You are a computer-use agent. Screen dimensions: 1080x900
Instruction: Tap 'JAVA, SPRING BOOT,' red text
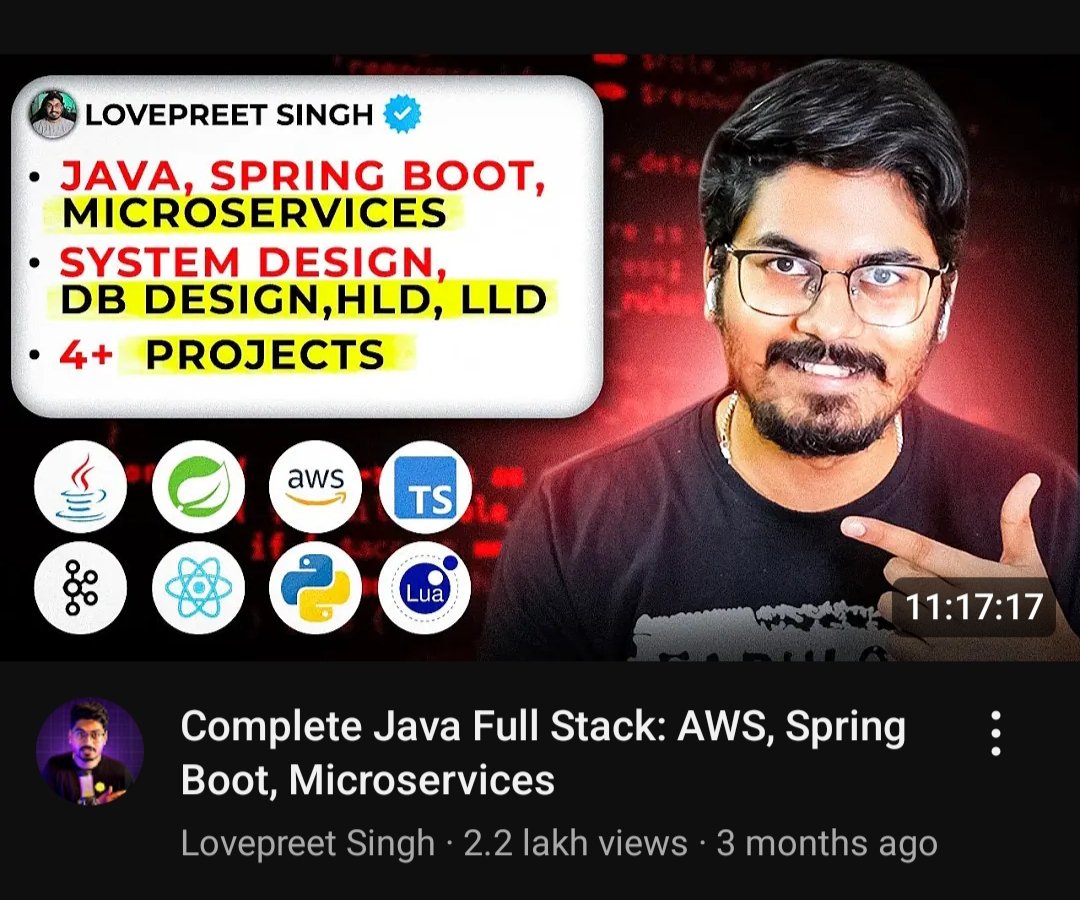pos(303,176)
